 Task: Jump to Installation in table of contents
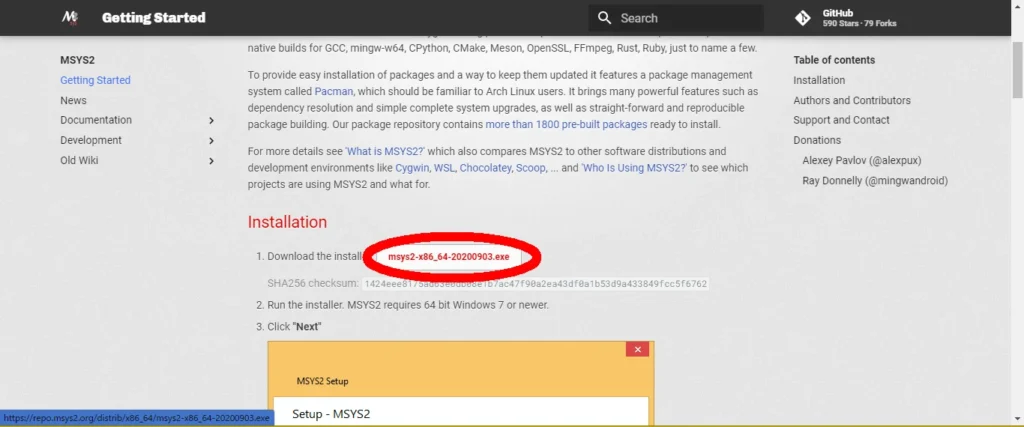[819, 80]
